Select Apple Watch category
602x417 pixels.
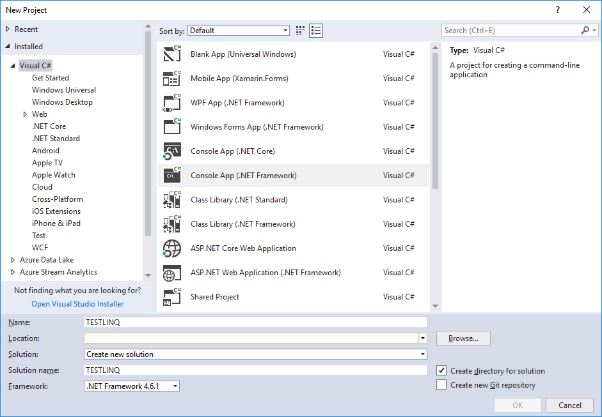pyautogui.click(x=53, y=175)
